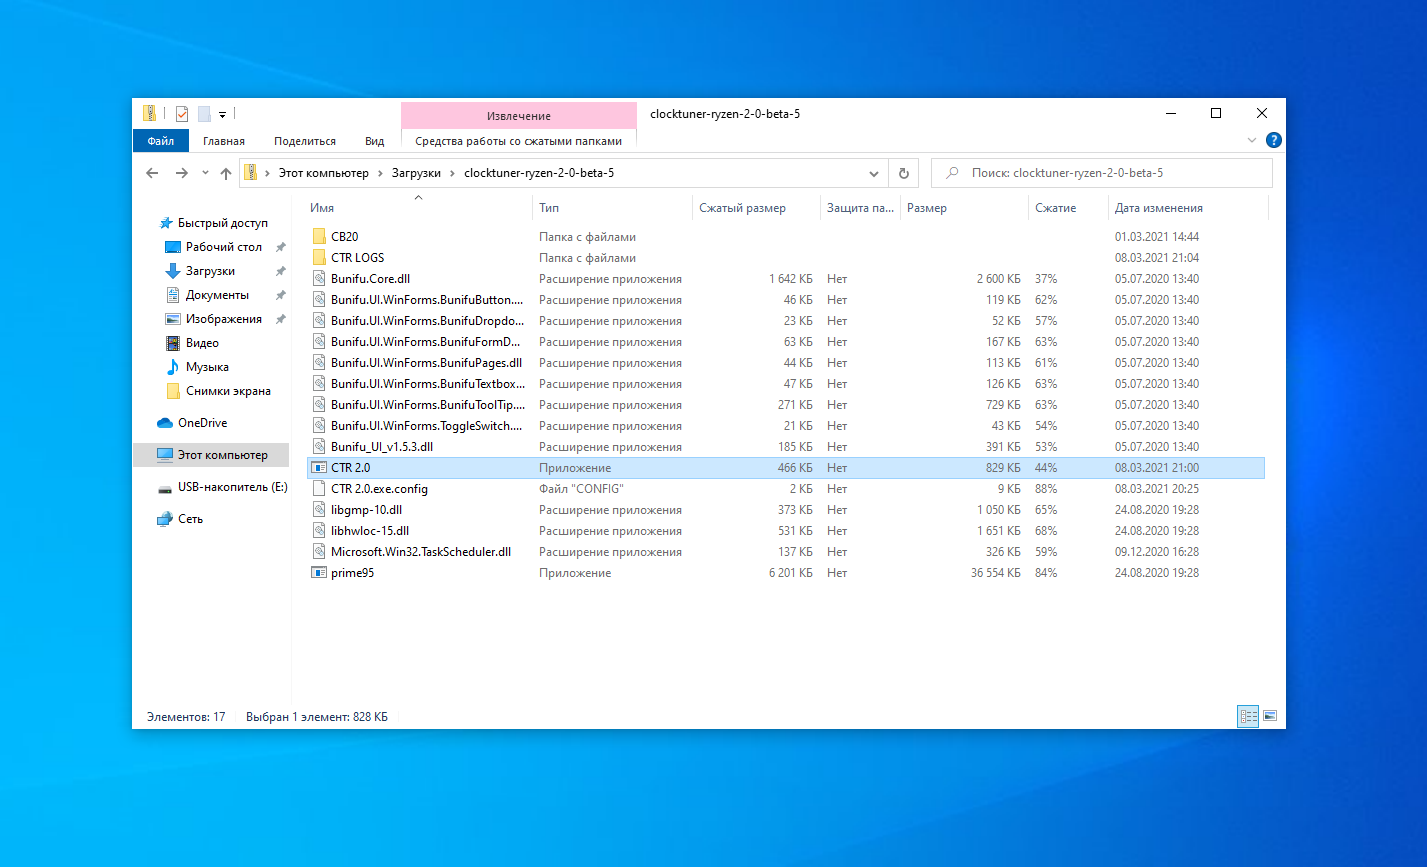Click the CB20 folder icon
Screen dimensions: 1427x867
click(x=319, y=237)
